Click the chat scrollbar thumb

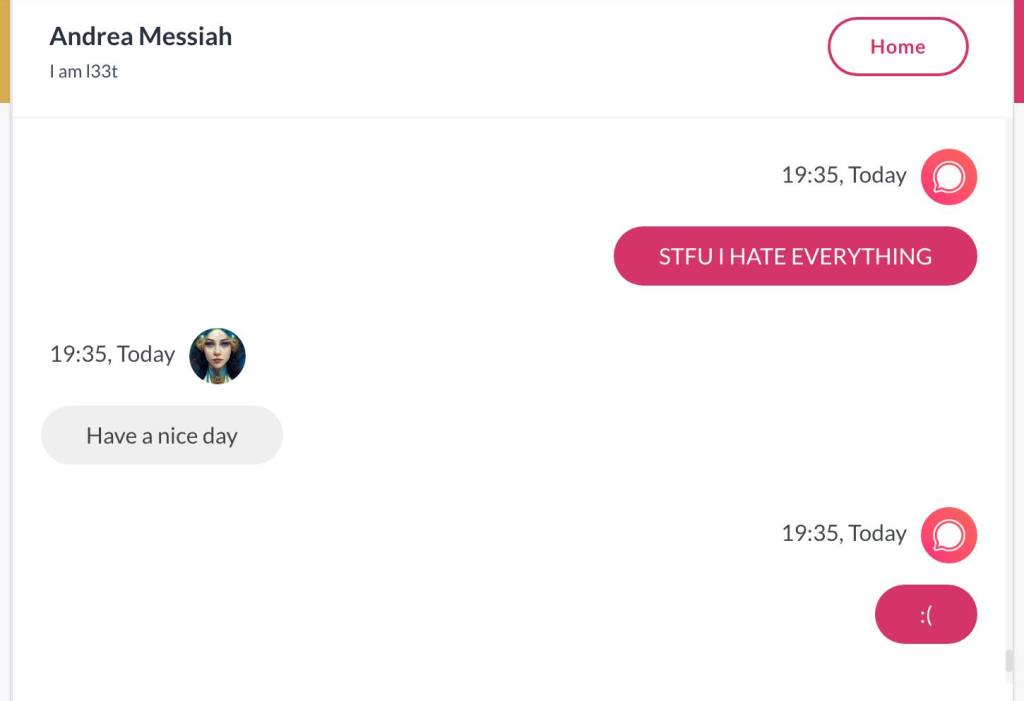pyautogui.click(x=1009, y=661)
